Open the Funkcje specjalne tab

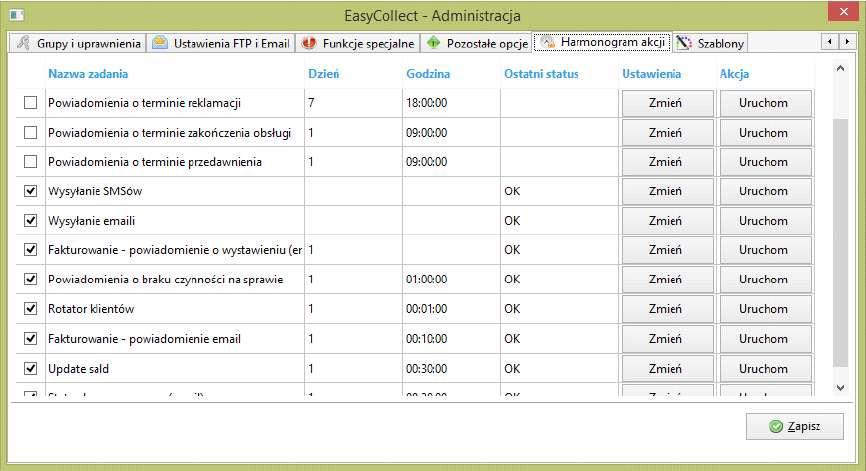[358, 43]
